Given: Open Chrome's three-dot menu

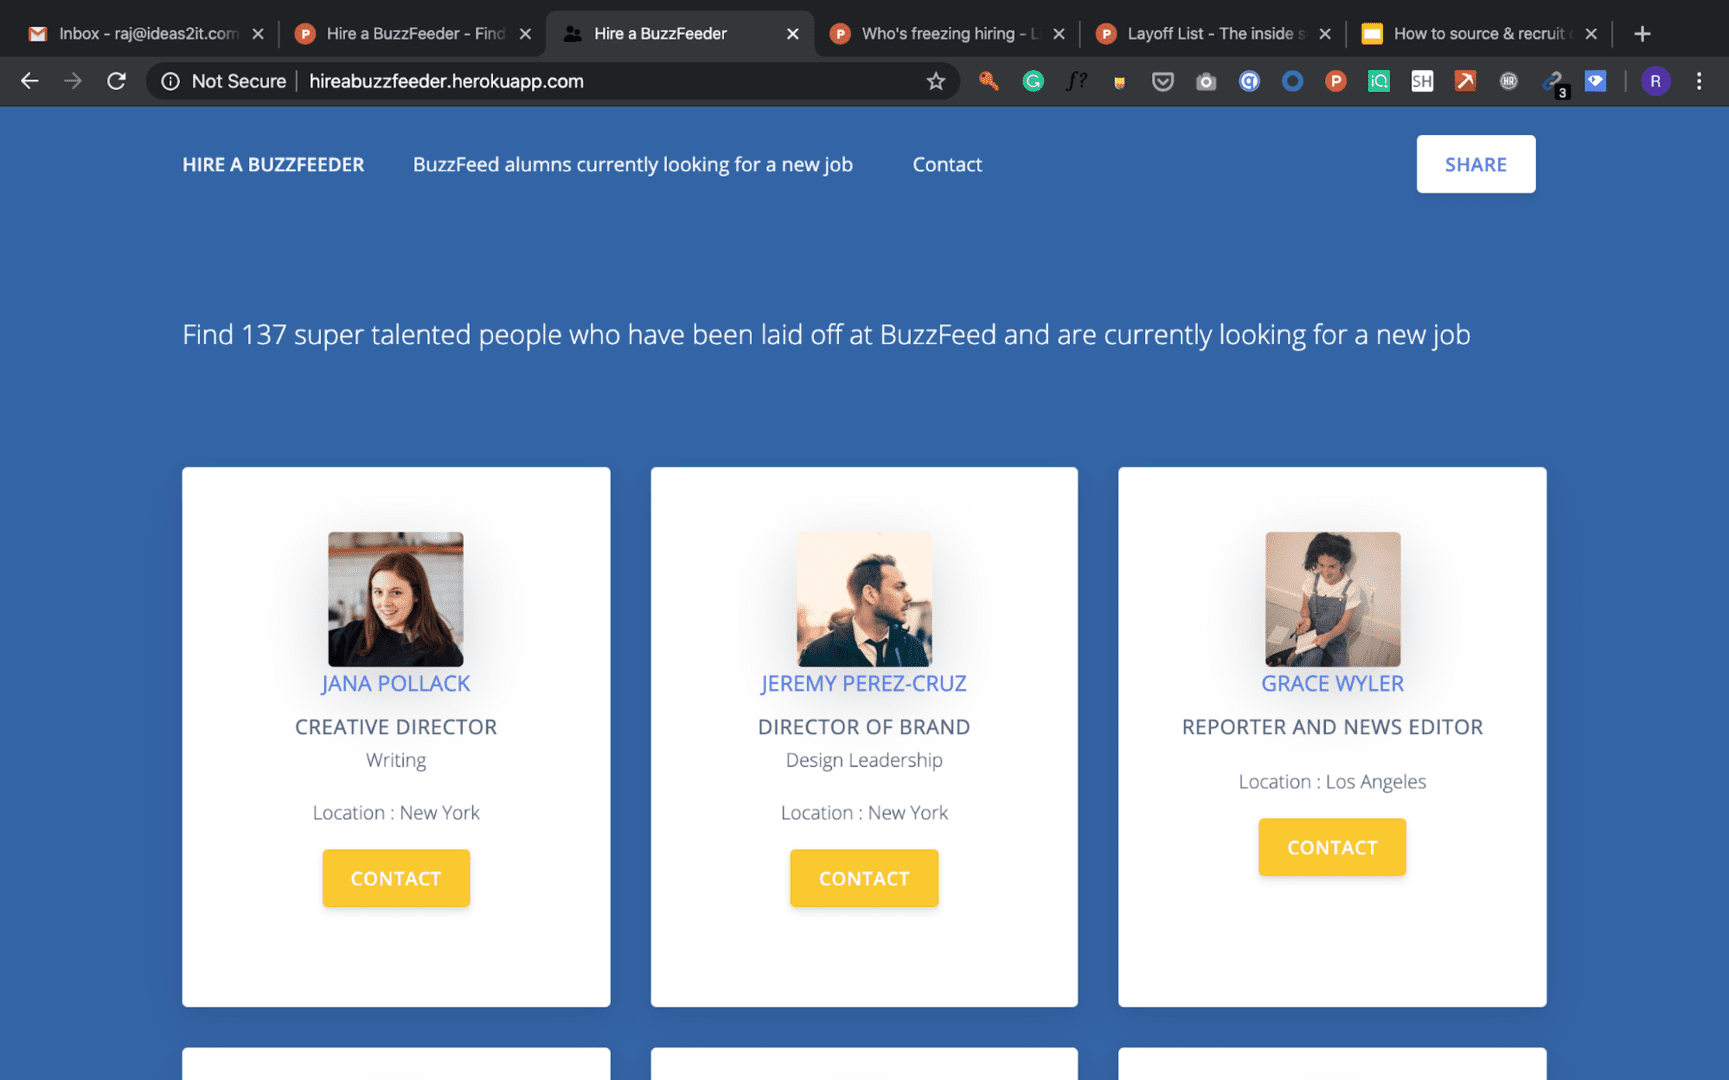Looking at the screenshot, I should pyautogui.click(x=1697, y=81).
